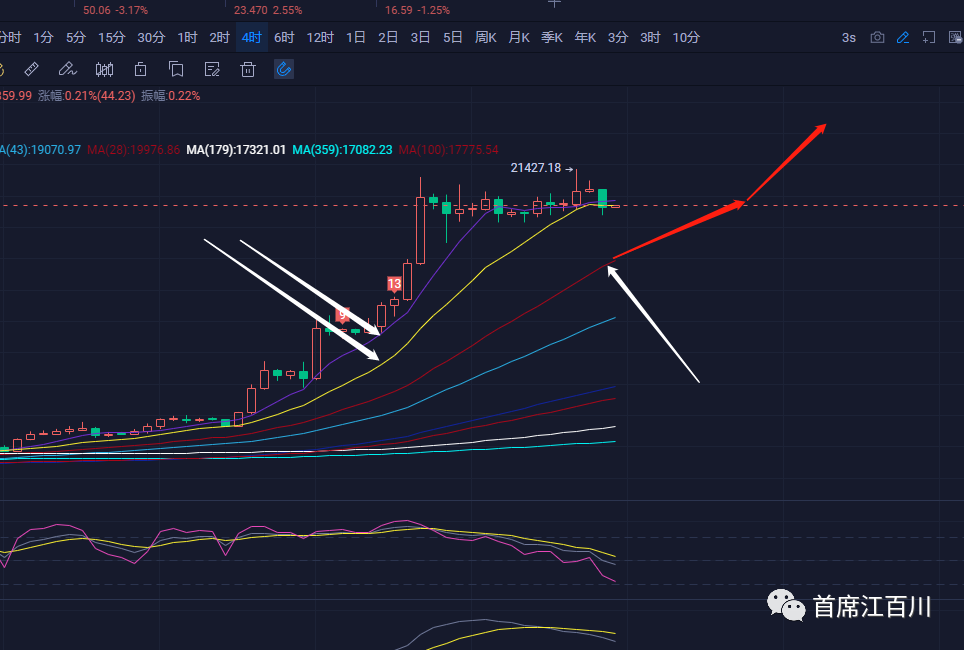The width and height of the screenshot is (964, 650).
Task: Switch to the 5分 timeframe
Action: [76, 38]
